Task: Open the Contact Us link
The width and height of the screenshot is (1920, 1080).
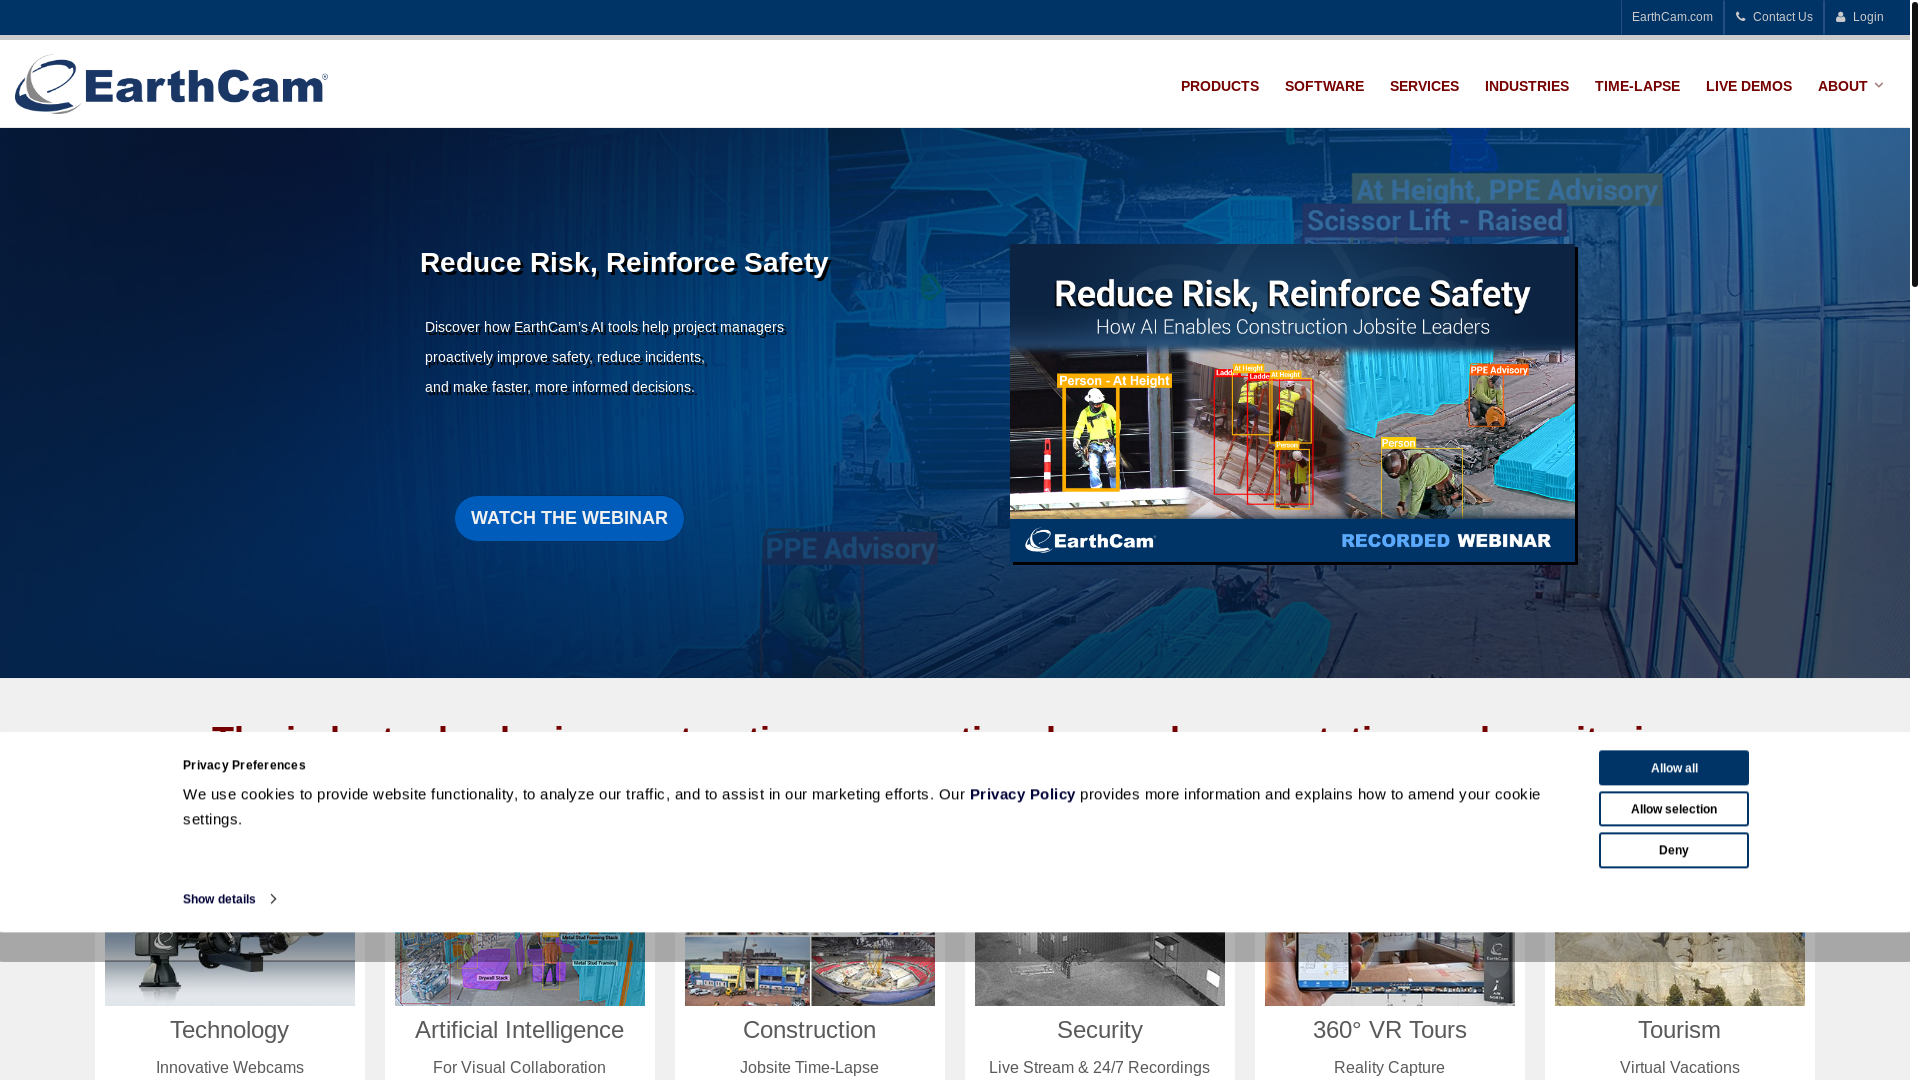Action: [1782, 17]
